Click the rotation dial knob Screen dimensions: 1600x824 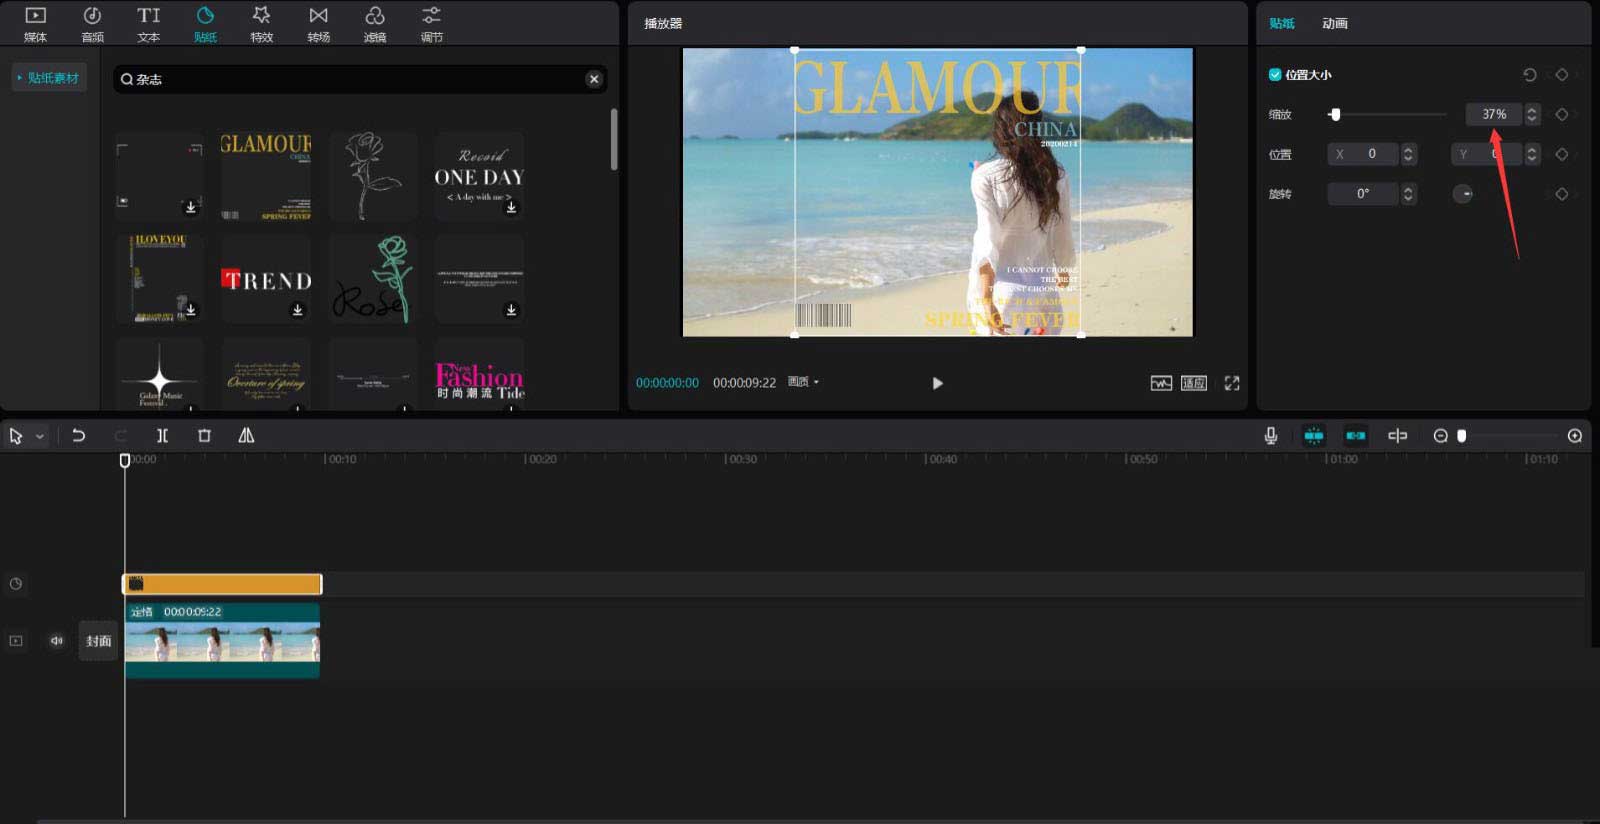click(1463, 194)
